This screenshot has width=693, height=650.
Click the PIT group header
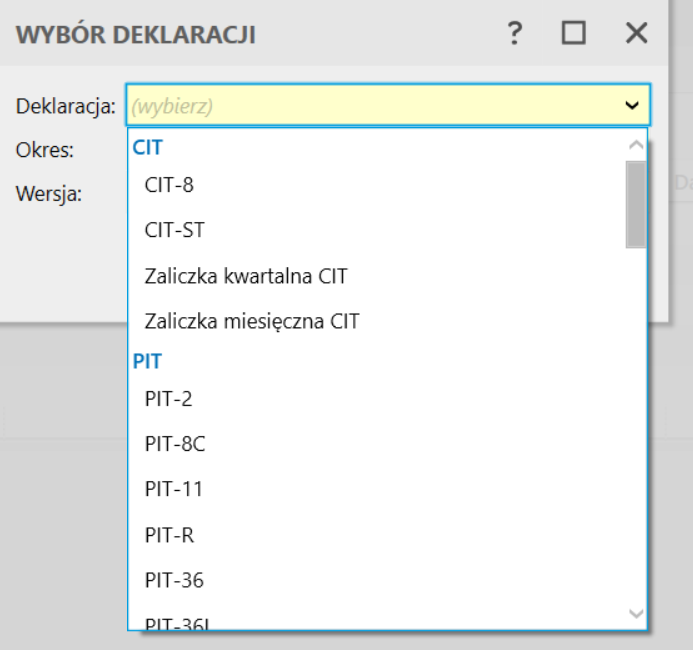tap(148, 361)
